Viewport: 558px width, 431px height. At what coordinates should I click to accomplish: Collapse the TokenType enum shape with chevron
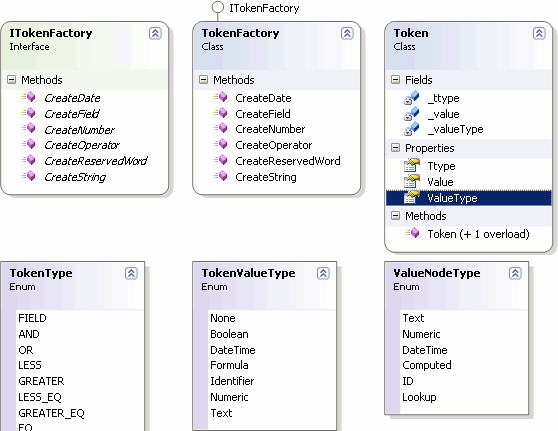click(x=131, y=273)
